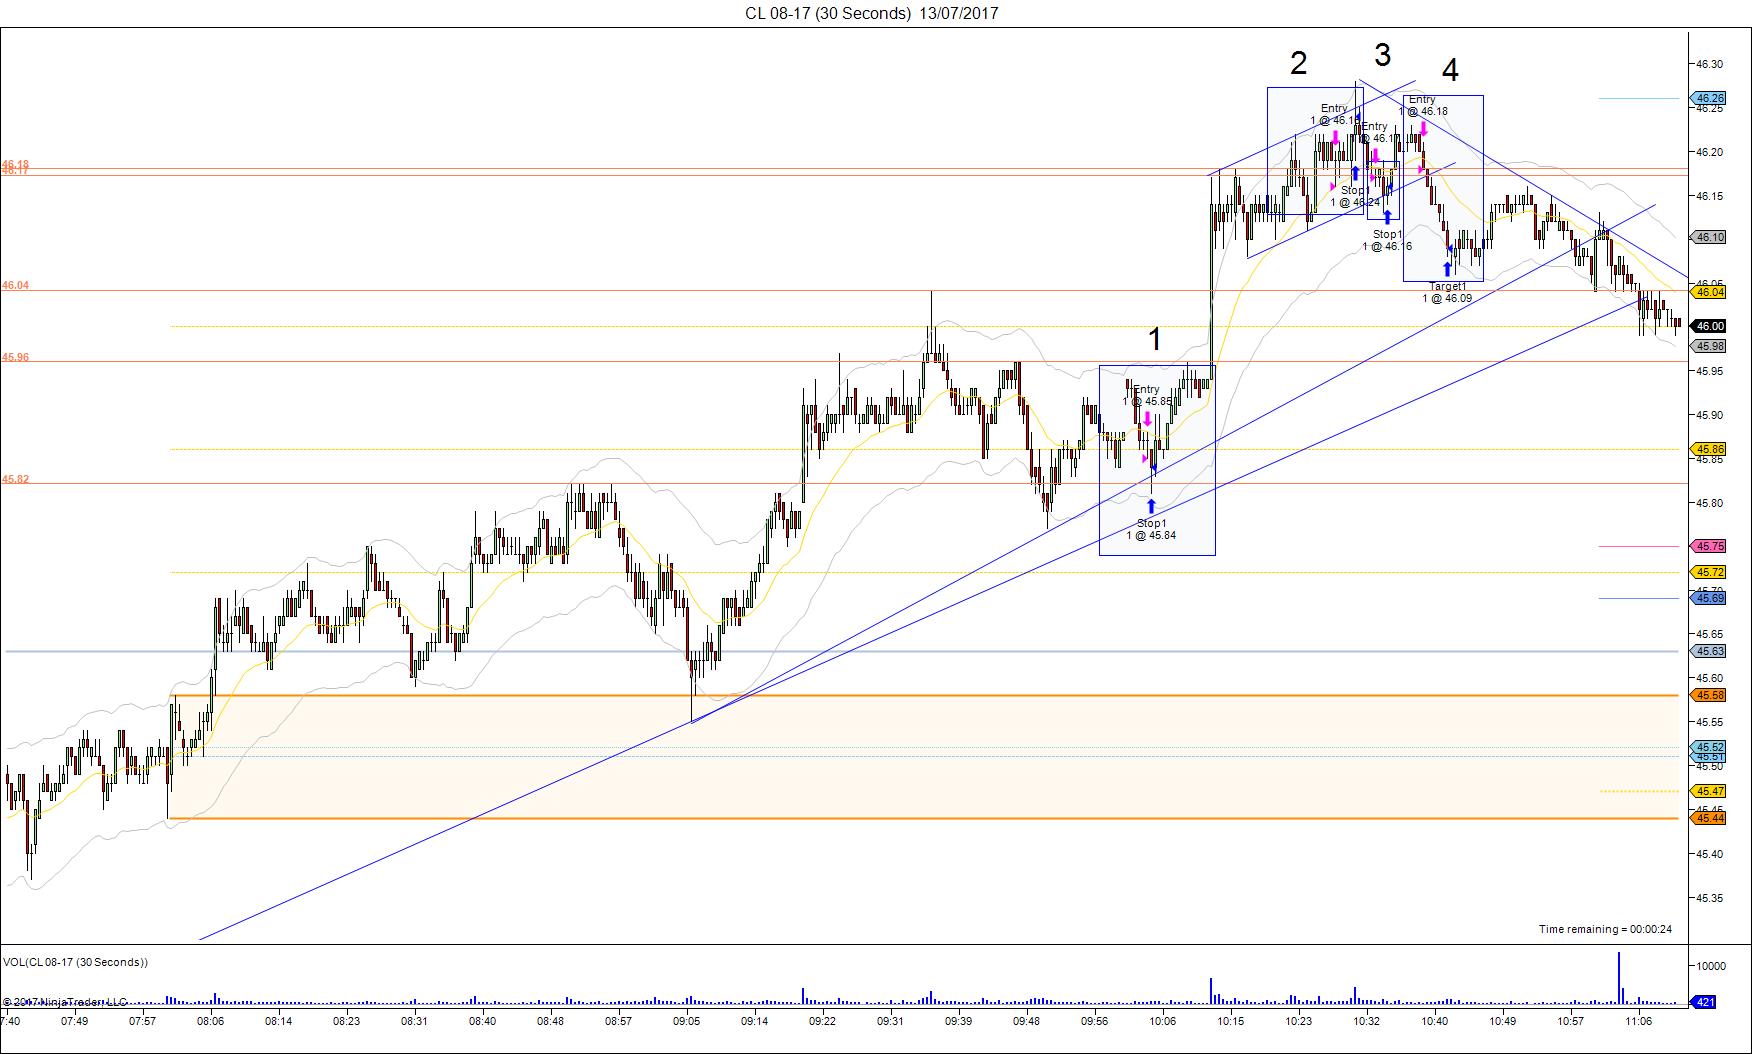This screenshot has height=1054, width=1752.
Task: Click the 09:48 time axis label
Action: 1026,1021
